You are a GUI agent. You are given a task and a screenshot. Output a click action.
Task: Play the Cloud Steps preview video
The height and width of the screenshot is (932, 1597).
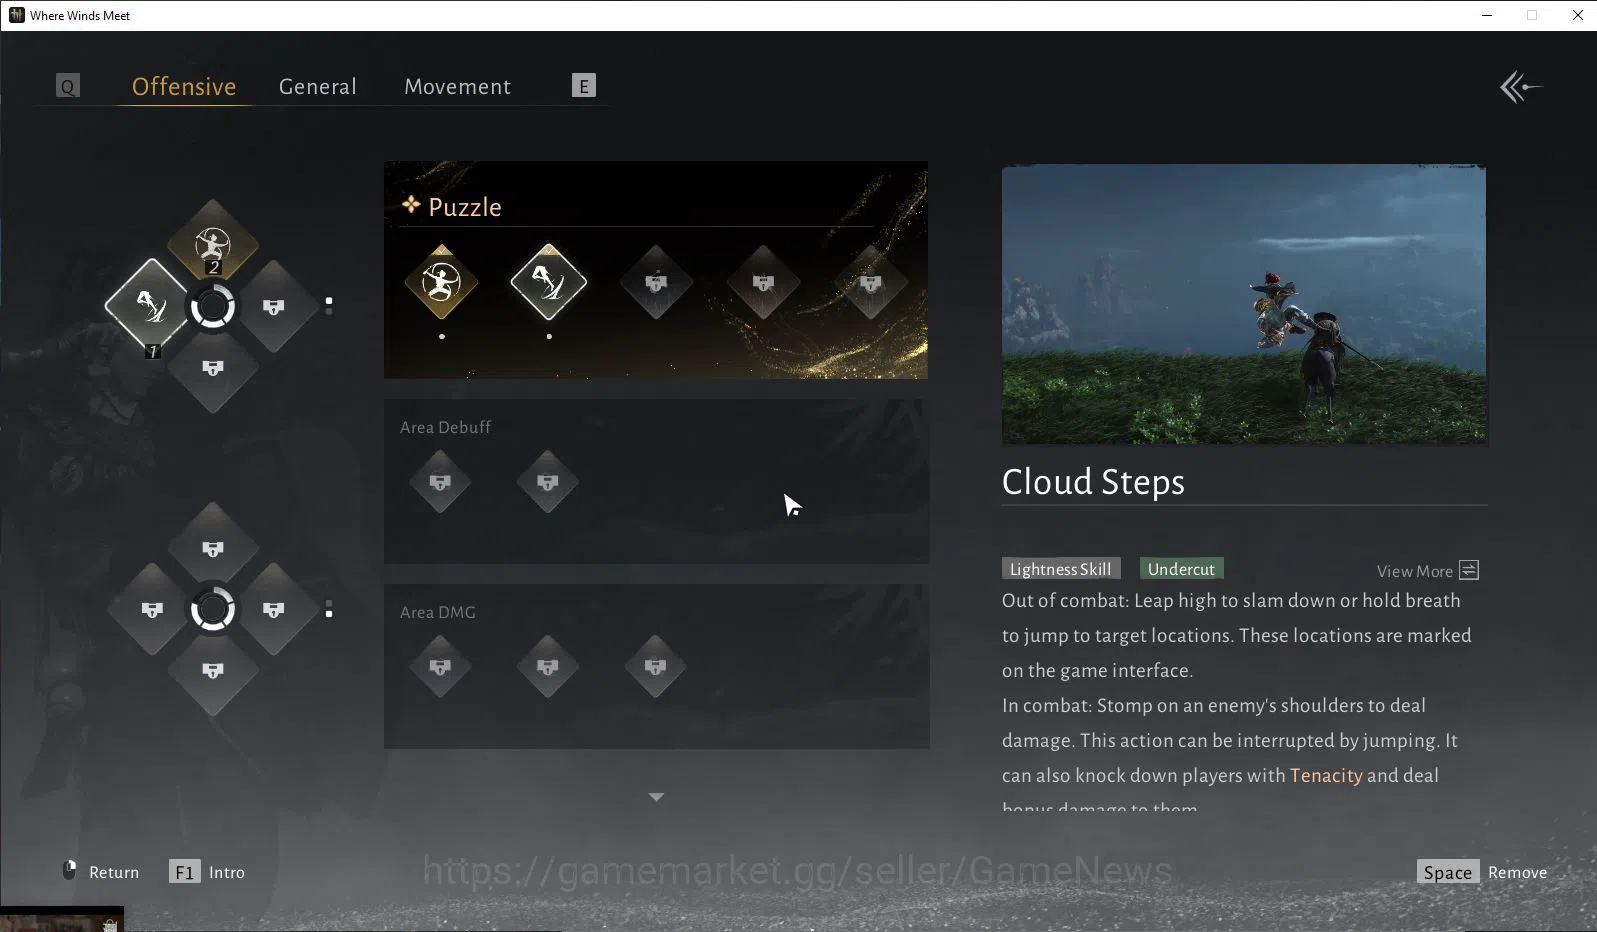tap(1244, 304)
